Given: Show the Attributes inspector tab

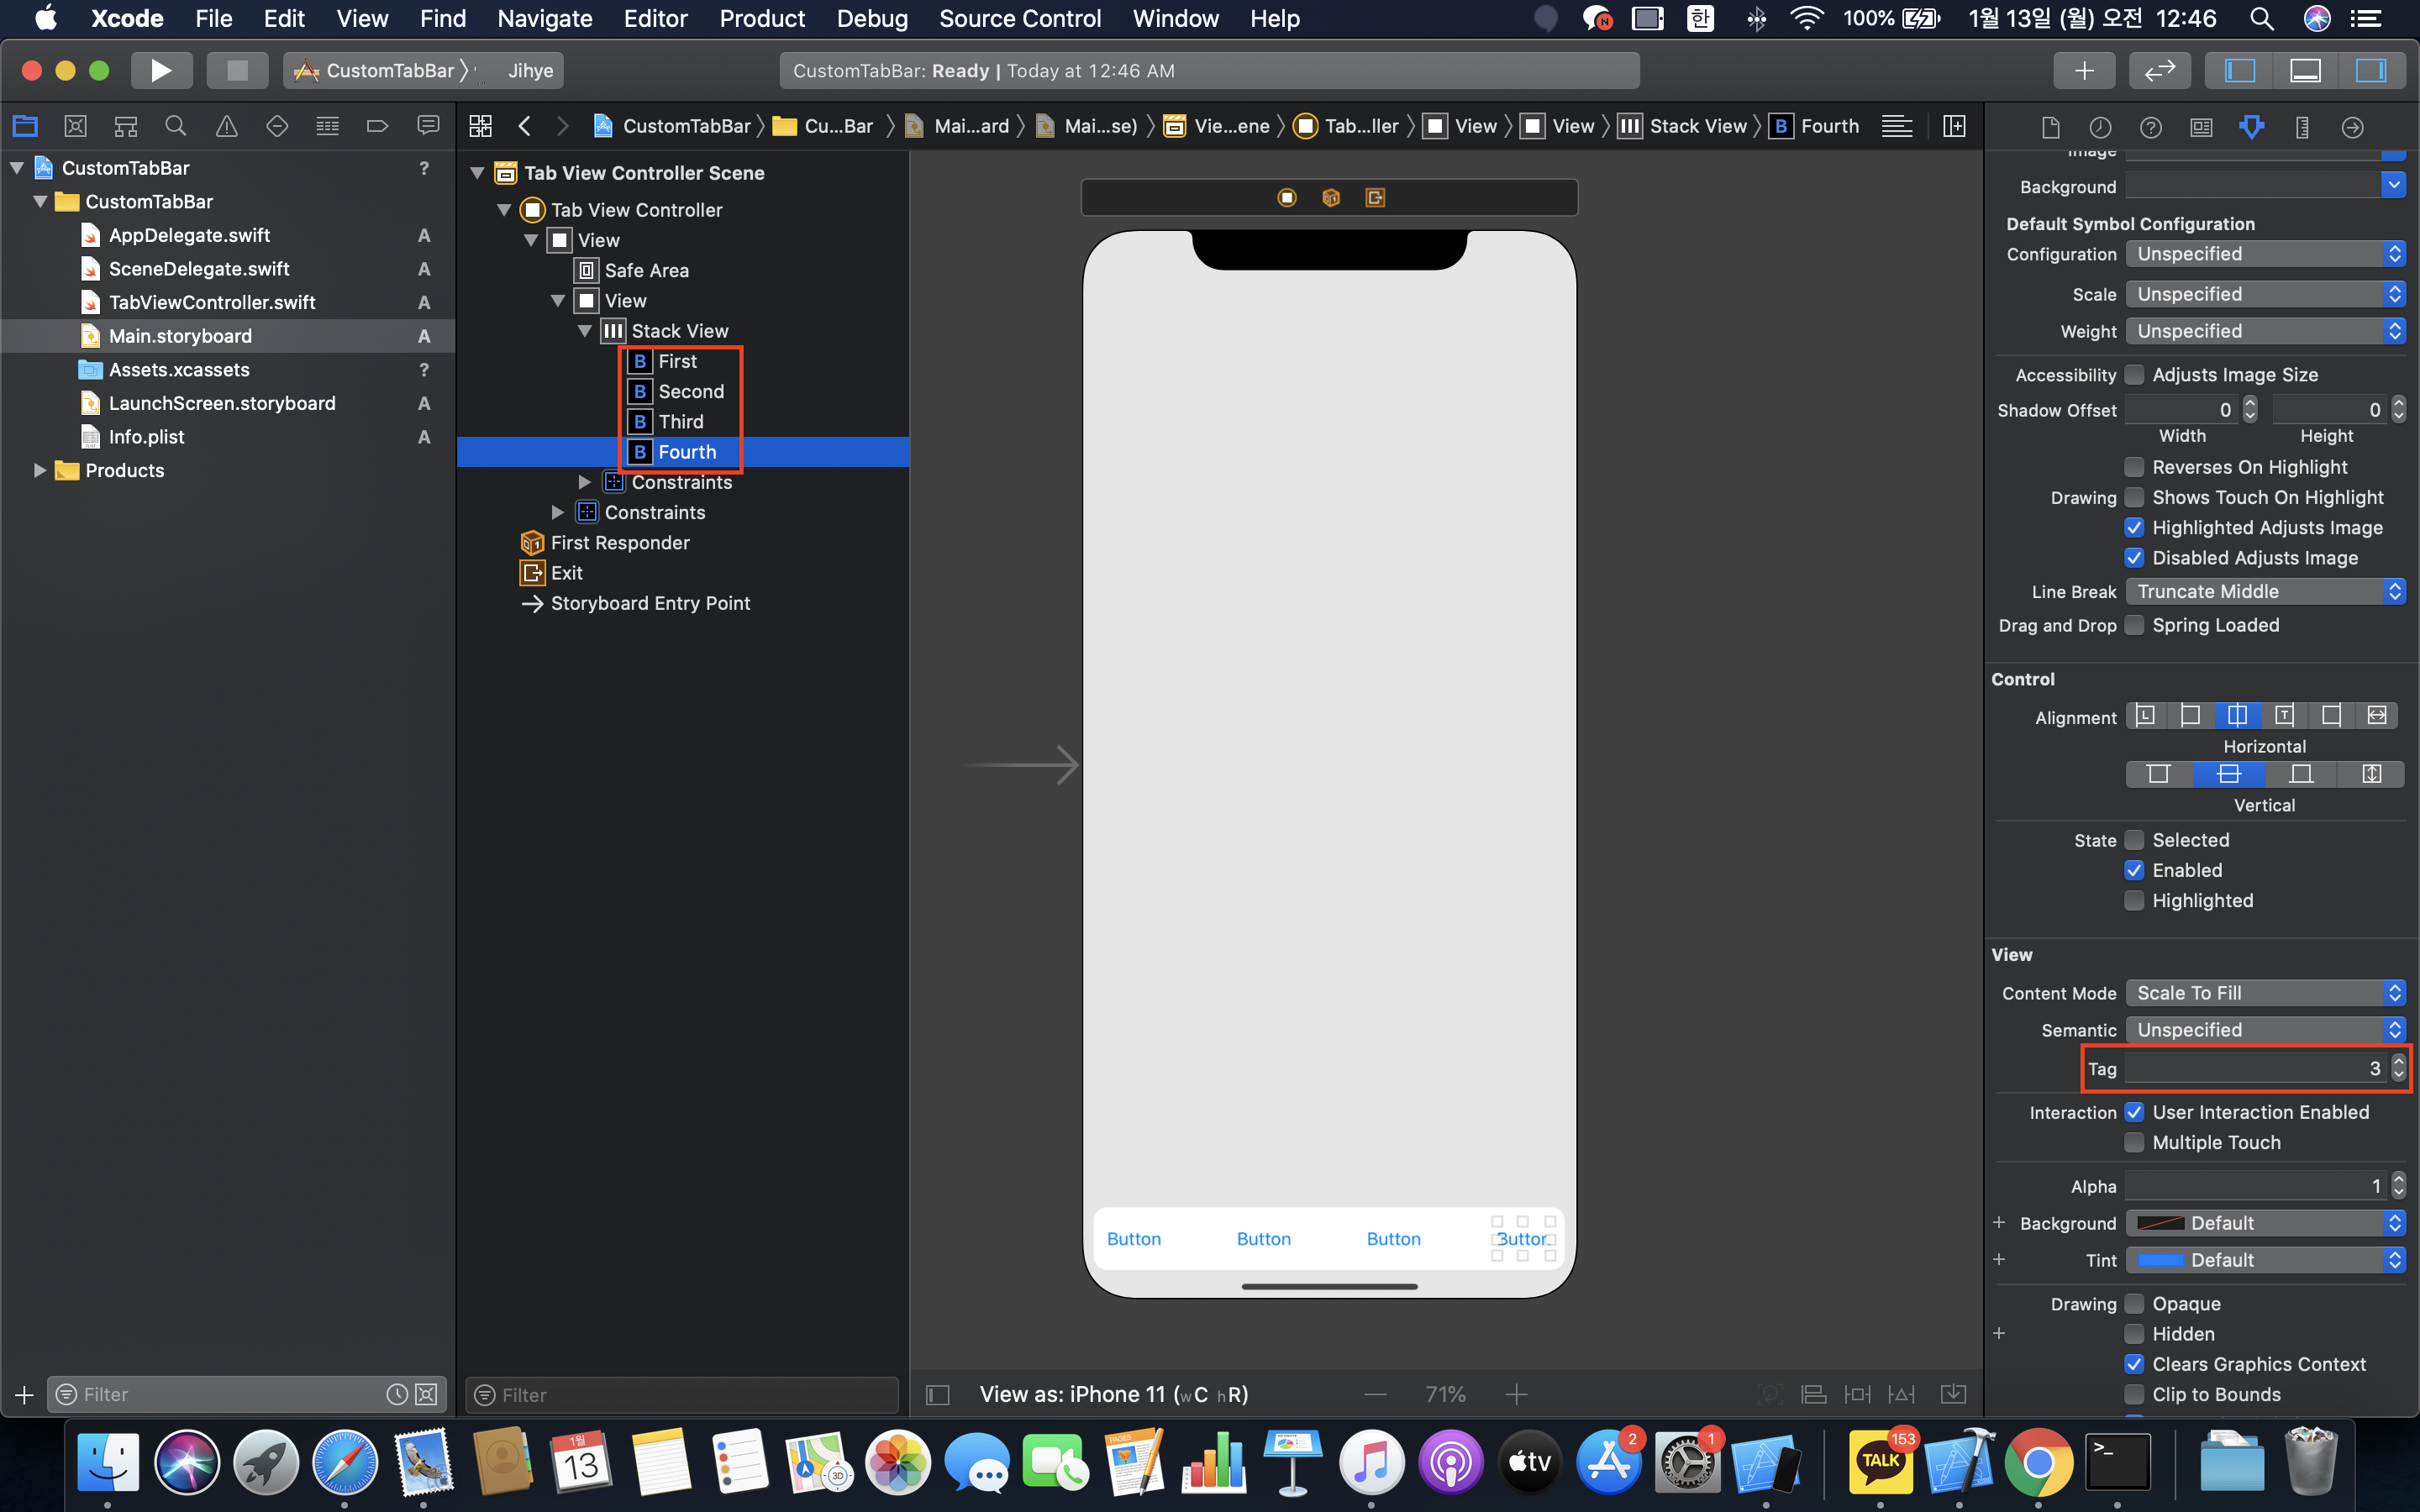Looking at the screenshot, I should click(2251, 127).
